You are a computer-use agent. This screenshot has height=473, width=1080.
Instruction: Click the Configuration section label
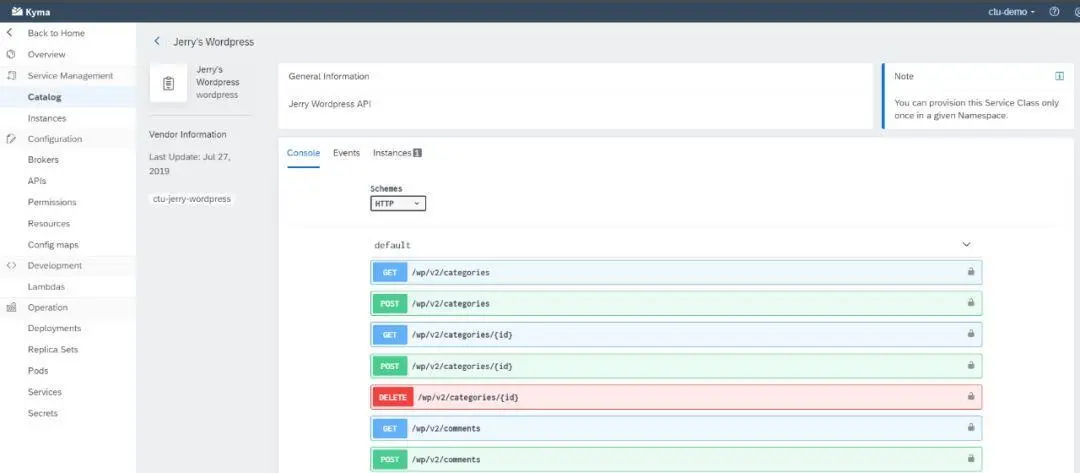tap(54, 139)
